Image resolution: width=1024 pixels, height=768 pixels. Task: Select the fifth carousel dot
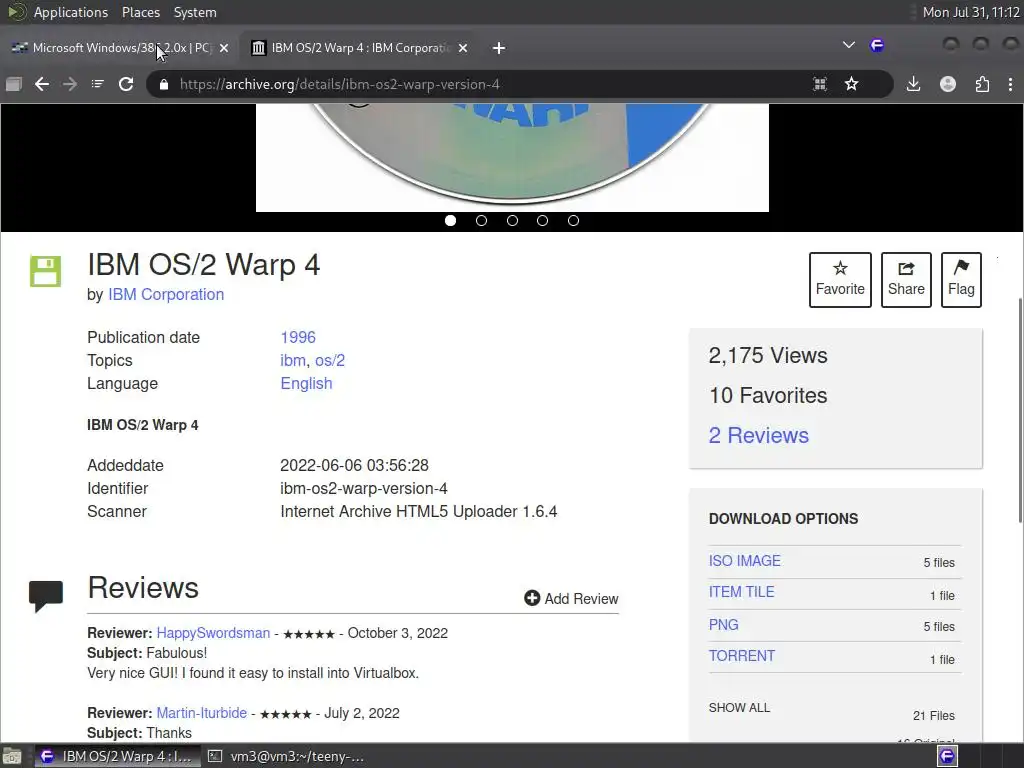point(573,221)
